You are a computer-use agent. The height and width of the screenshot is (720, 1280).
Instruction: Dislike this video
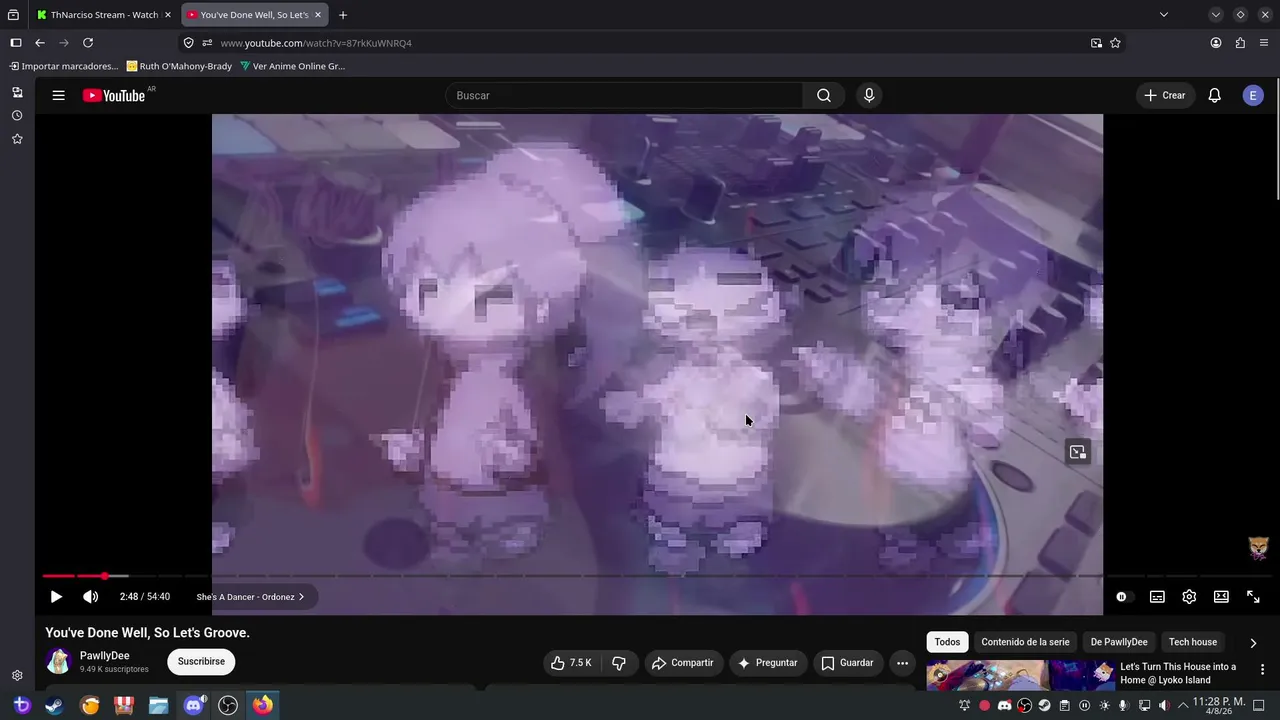(619, 663)
